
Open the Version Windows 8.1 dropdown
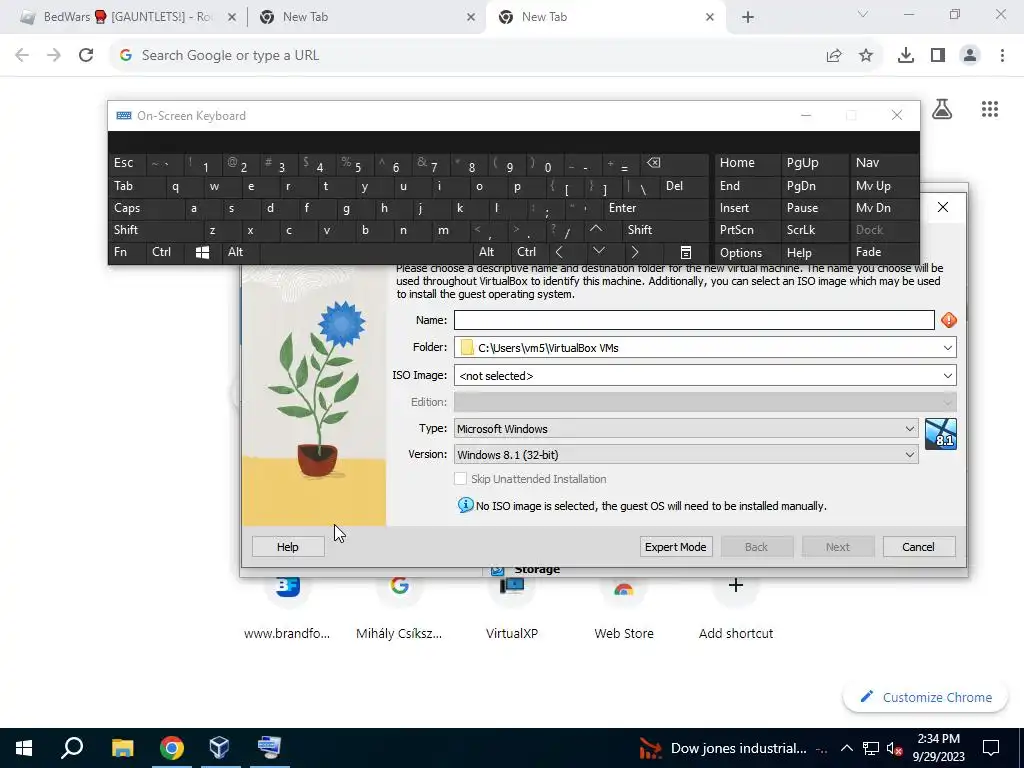coord(686,455)
